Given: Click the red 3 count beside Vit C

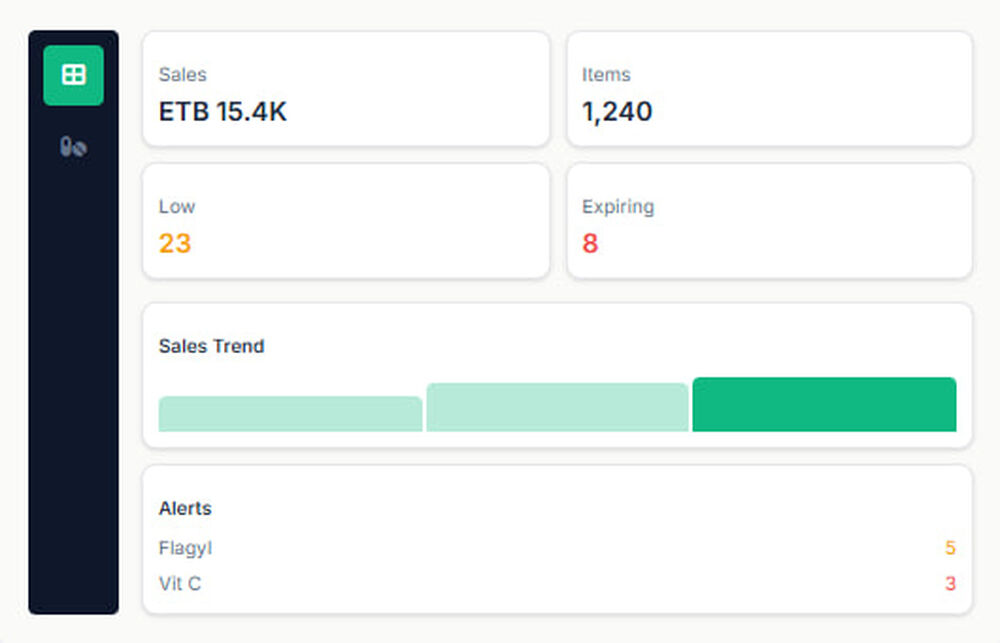Looking at the screenshot, I should click(x=950, y=583).
